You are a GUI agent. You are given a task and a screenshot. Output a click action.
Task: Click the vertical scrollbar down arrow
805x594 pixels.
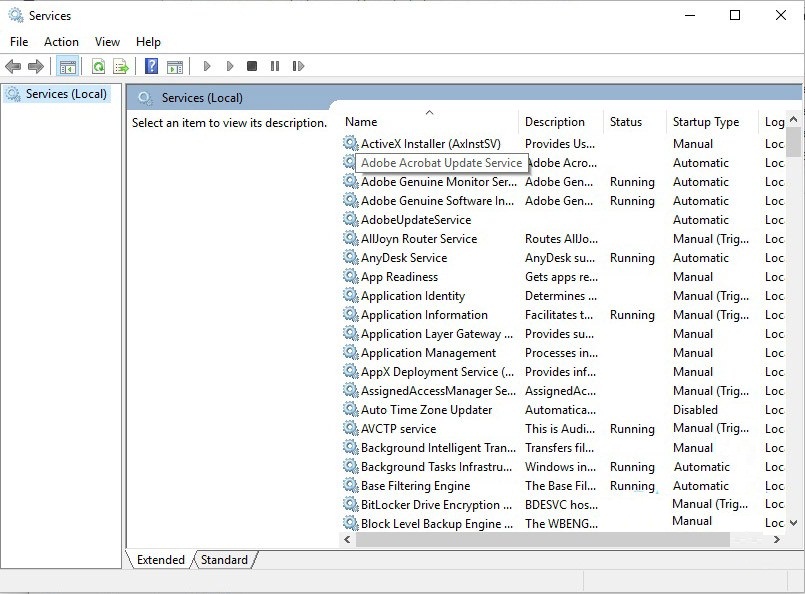click(x=794, y=522)
